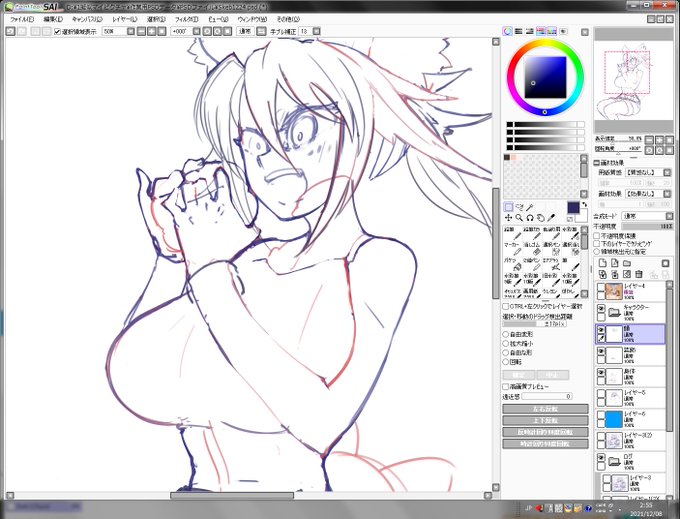Screen dimensions: 680x519
Task: Zoom in with the toolbar plus button
Action: (x=151, y=32)
